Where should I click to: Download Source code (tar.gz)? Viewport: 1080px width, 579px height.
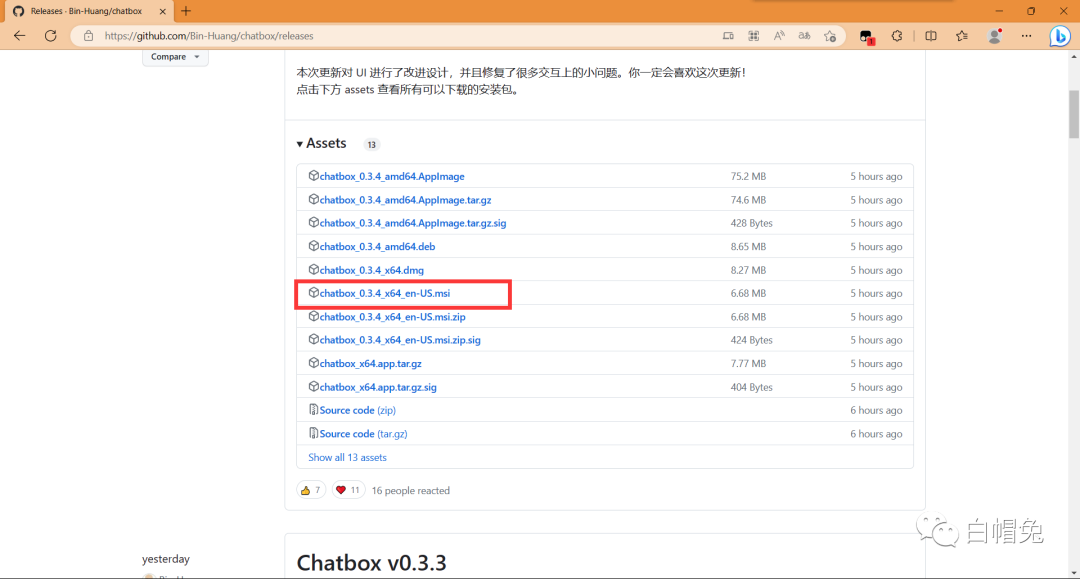click(x=363, y=434)
